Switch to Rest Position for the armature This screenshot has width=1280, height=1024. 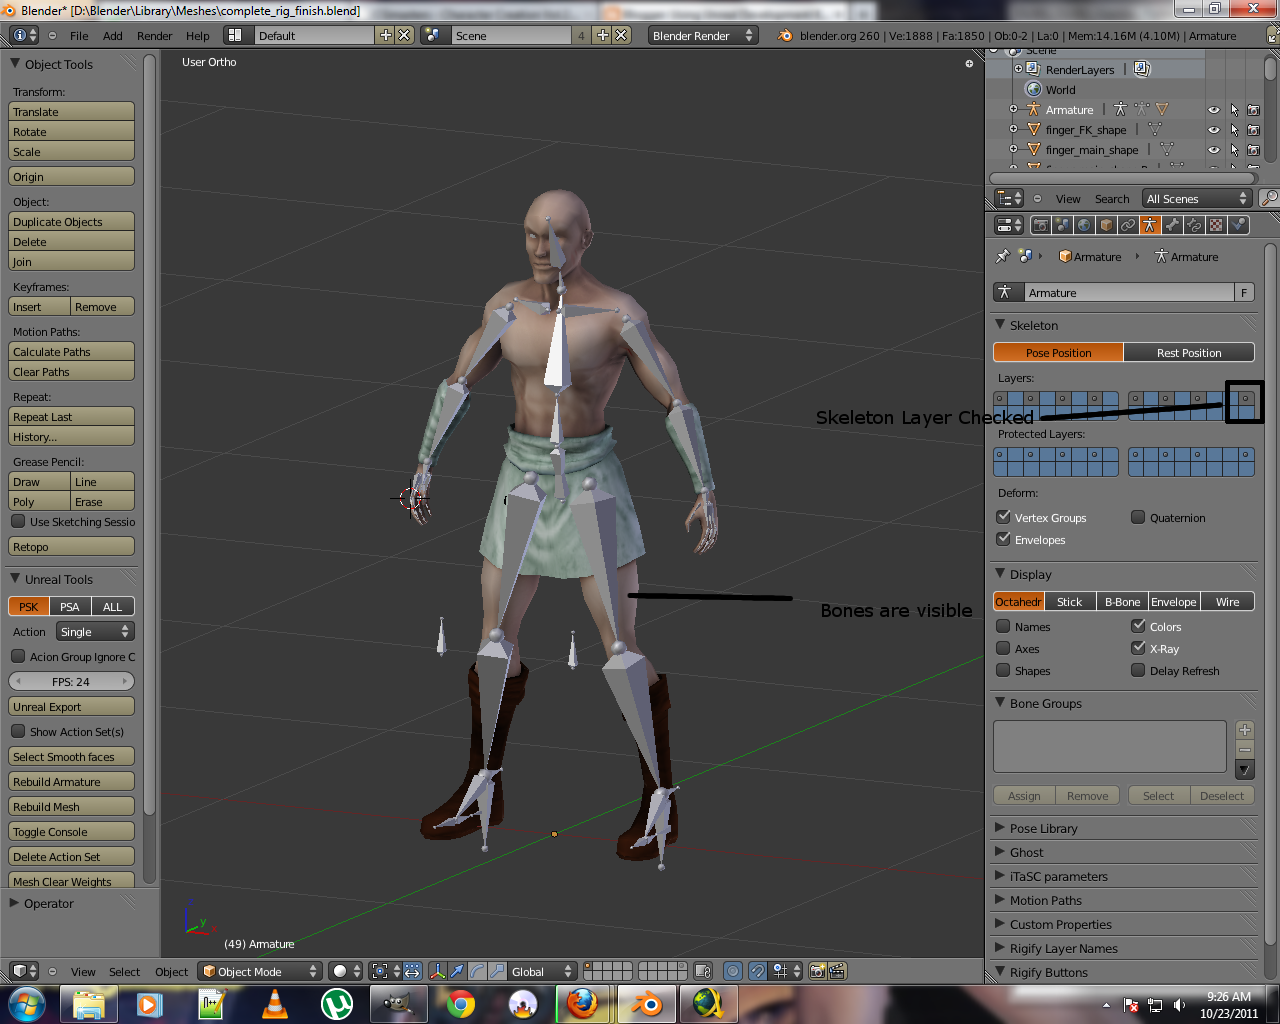(x=1189, y=352)
